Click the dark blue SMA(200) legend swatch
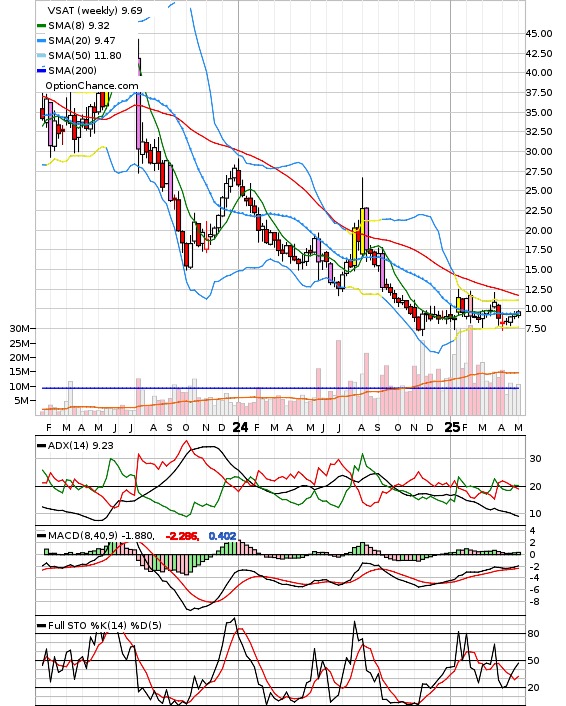 [41, 71]
